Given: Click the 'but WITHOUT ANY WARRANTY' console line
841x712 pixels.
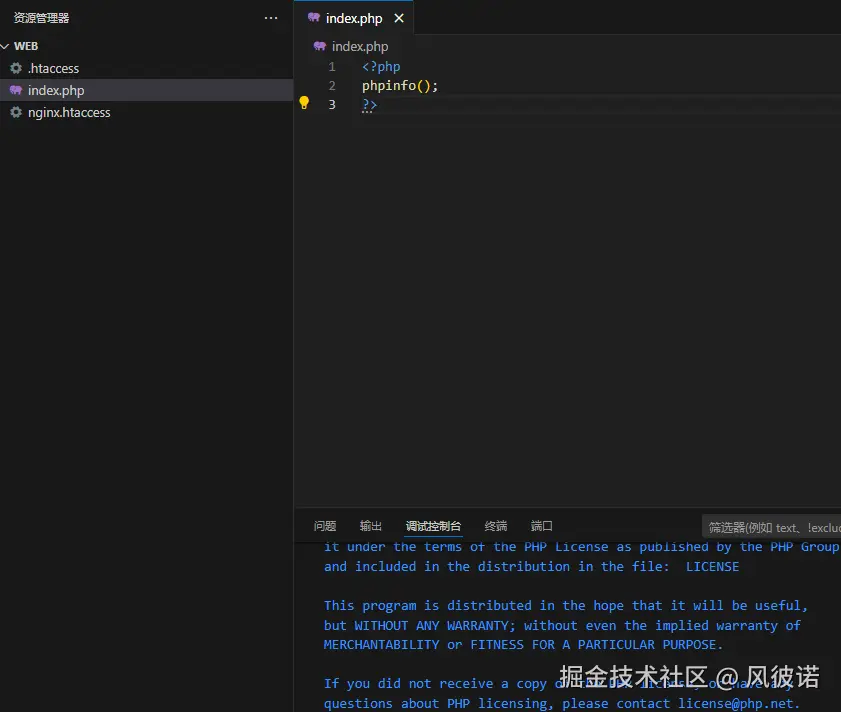Looking at the screenshot, I should pos(562,625).
